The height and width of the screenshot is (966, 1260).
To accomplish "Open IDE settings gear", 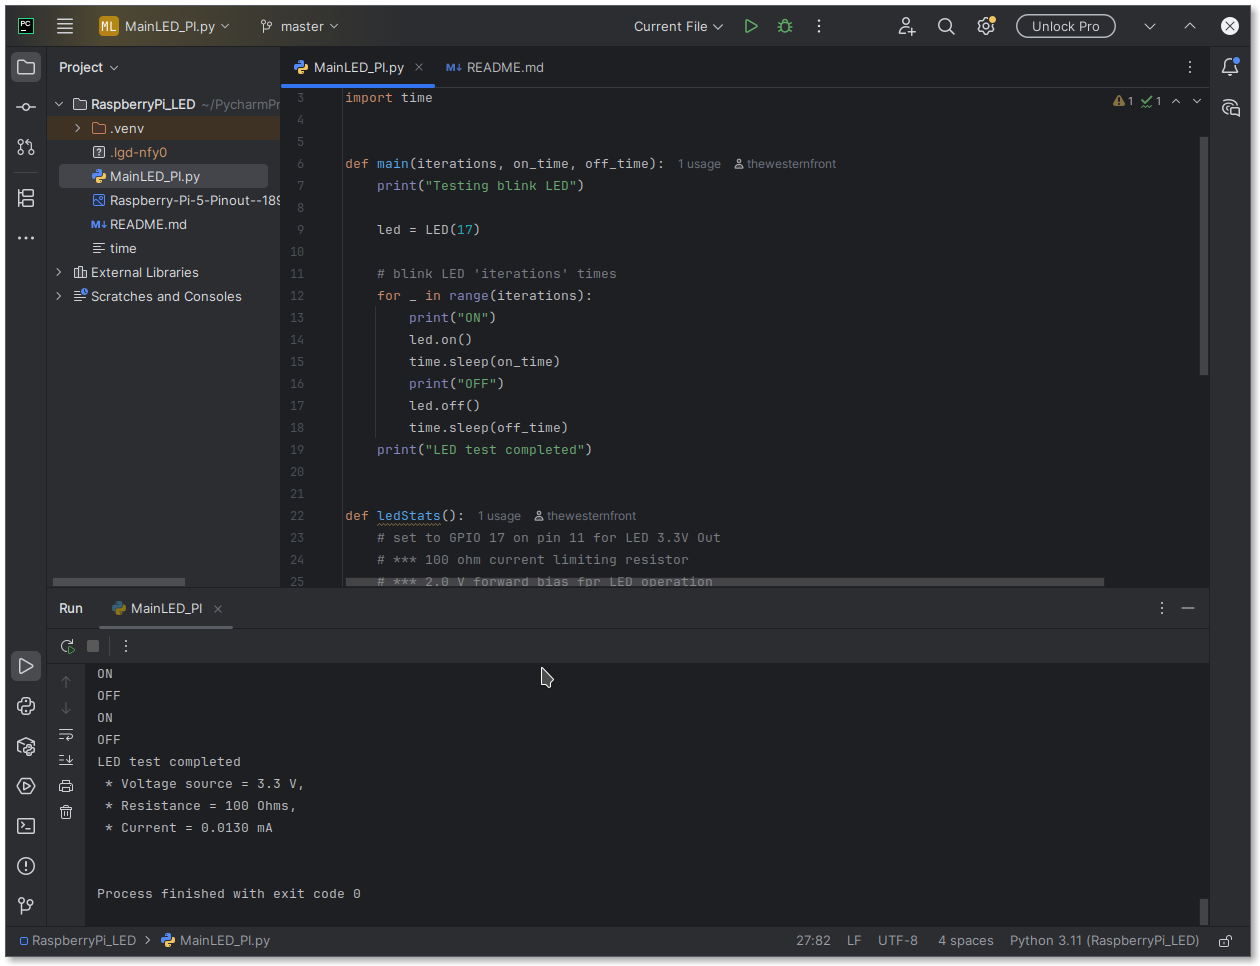I will 986,27.
